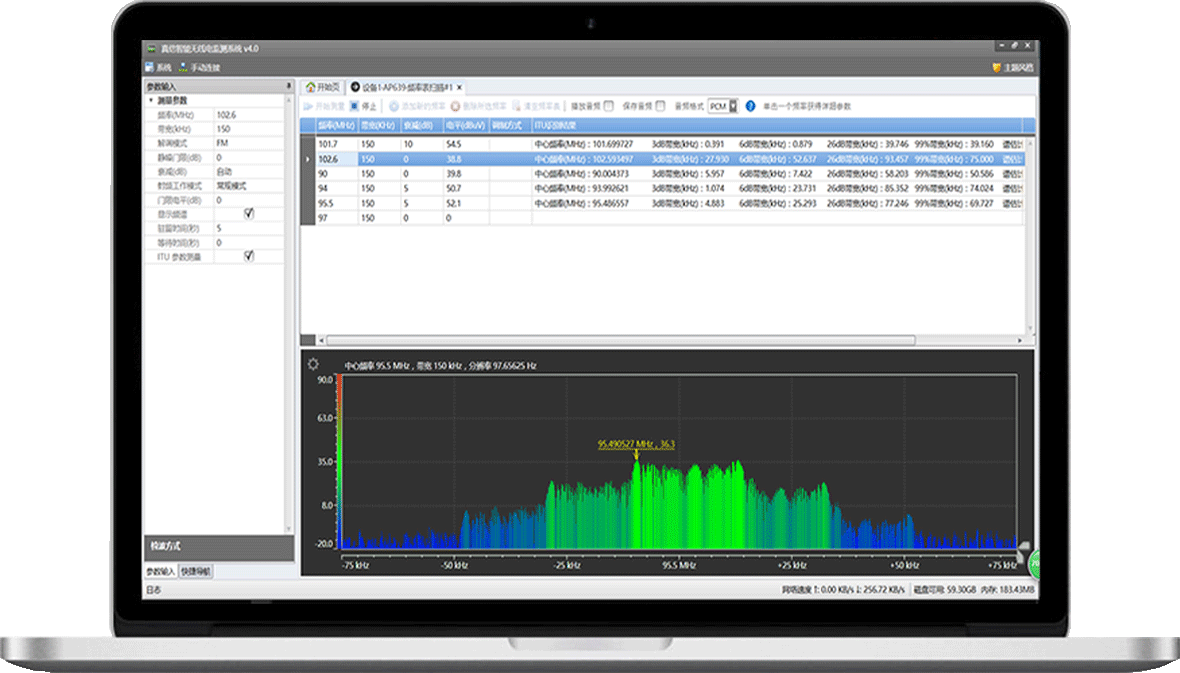Click the Stop button label in toolbar
Screen dimensions: 1180x673
click(369, 106)
